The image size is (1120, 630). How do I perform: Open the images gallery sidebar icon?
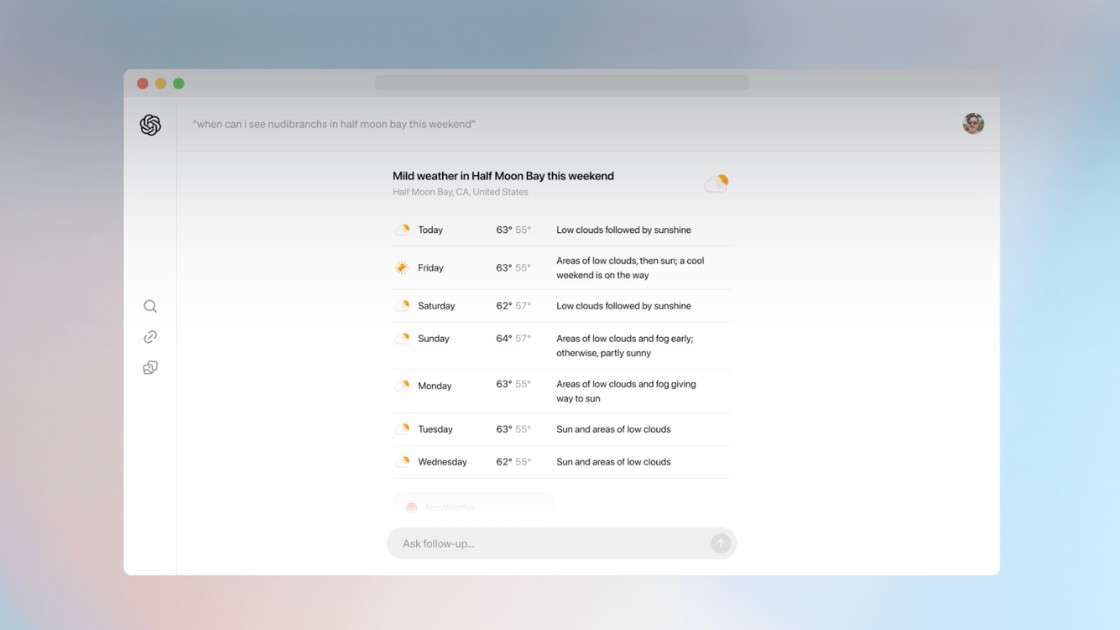[150, 368]
